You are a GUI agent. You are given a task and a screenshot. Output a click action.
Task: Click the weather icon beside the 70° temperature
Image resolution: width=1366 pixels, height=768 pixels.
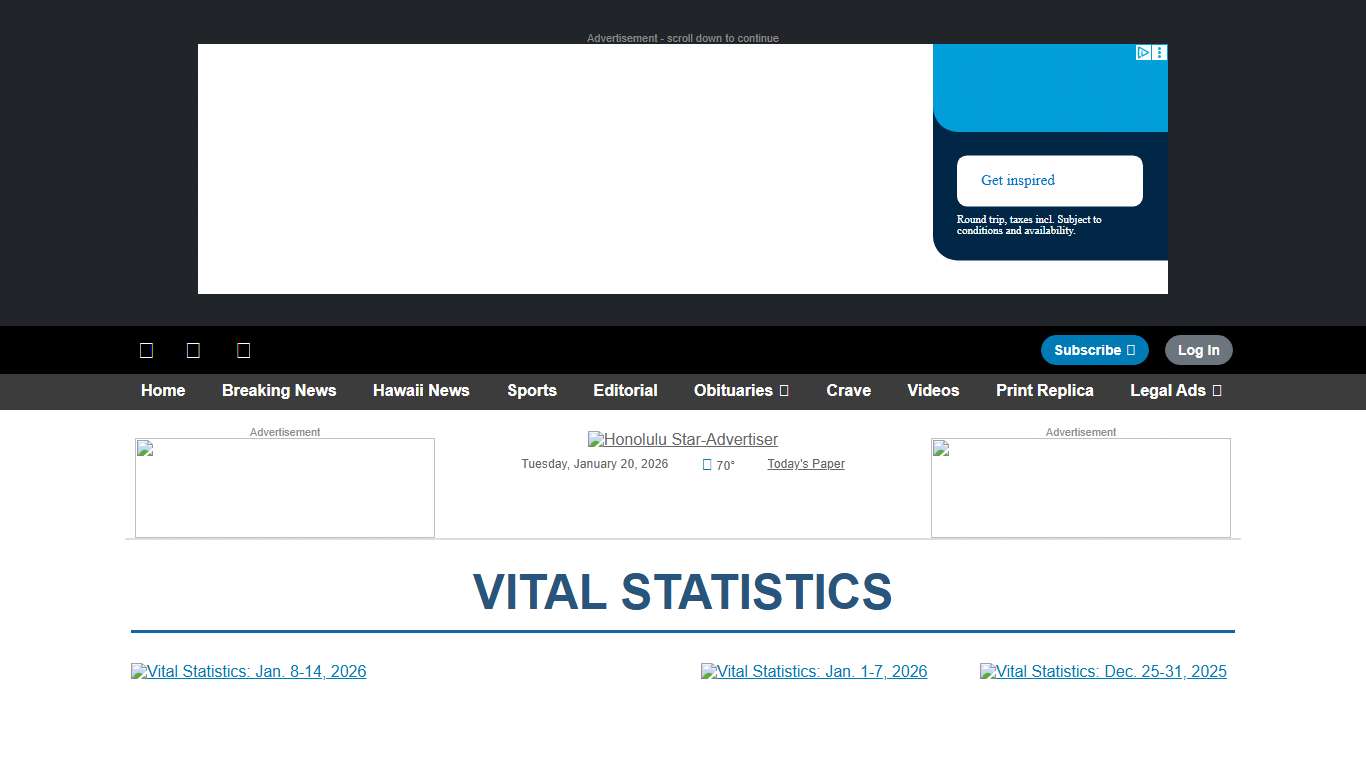coord(707,464)
